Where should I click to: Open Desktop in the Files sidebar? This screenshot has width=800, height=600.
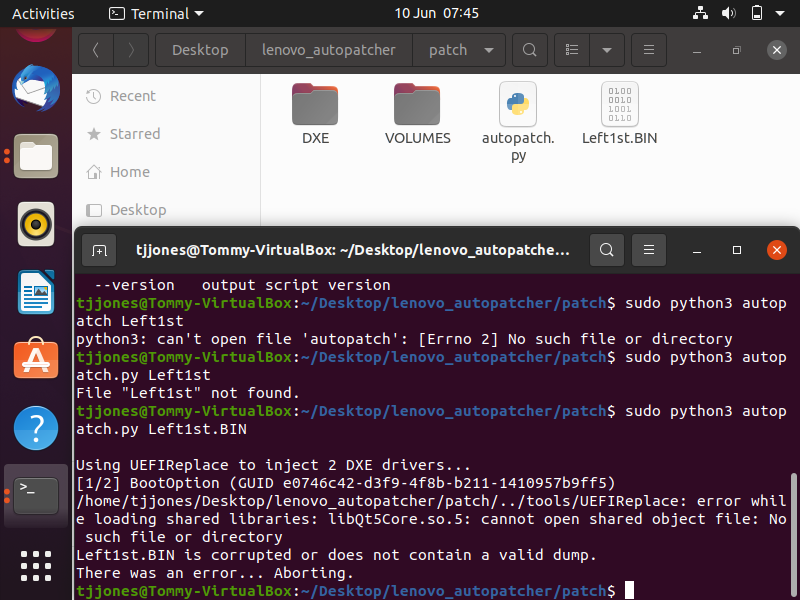click(166, 210)
